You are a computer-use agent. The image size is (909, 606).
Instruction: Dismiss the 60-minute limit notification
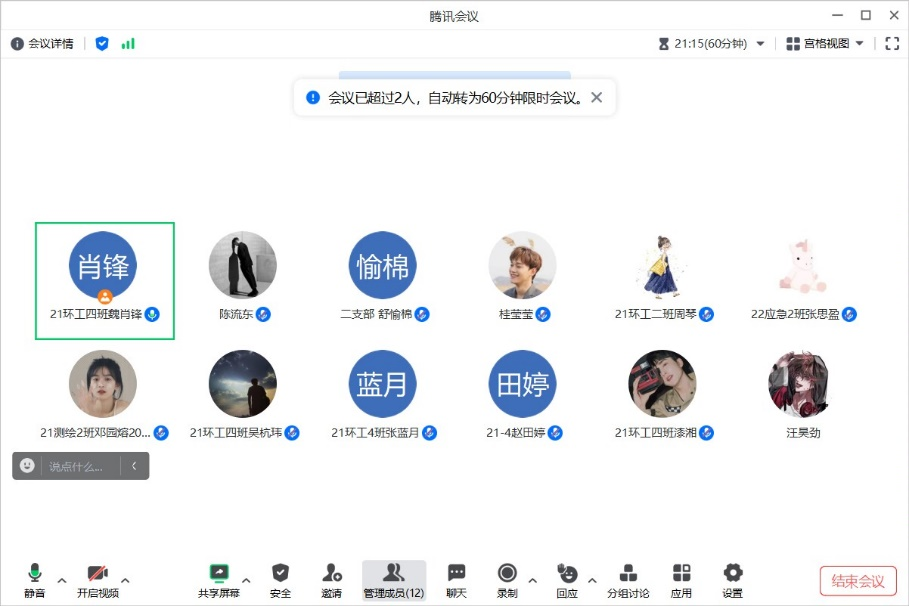(x=597, y=98)
